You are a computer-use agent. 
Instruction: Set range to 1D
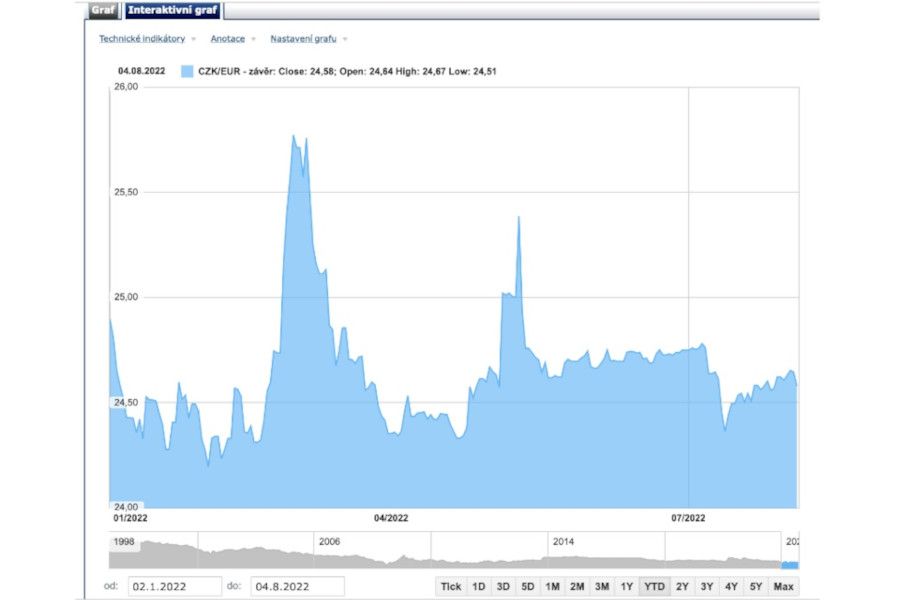[479, 587]
